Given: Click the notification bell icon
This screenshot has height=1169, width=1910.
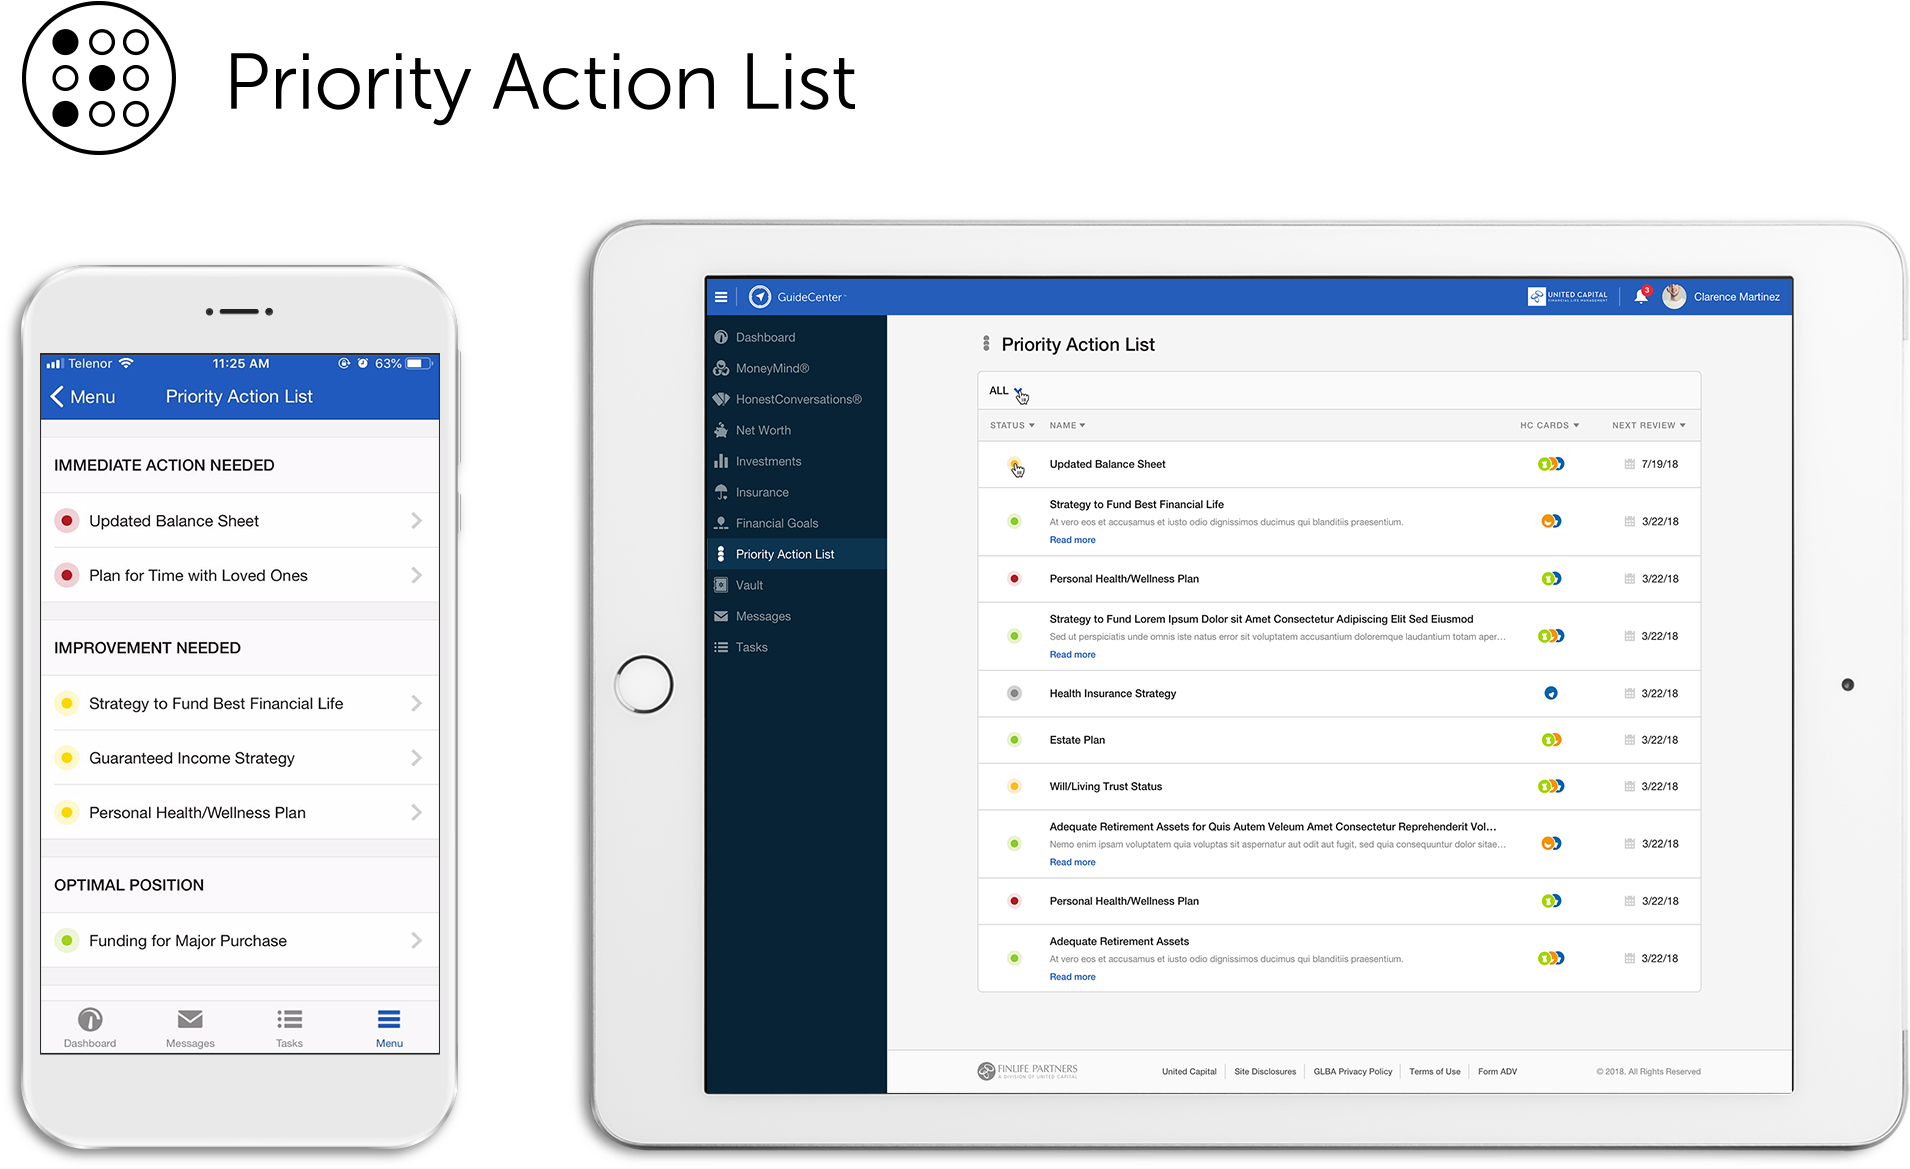Looking at the screenshot, I should click(x=1640, y=297).
